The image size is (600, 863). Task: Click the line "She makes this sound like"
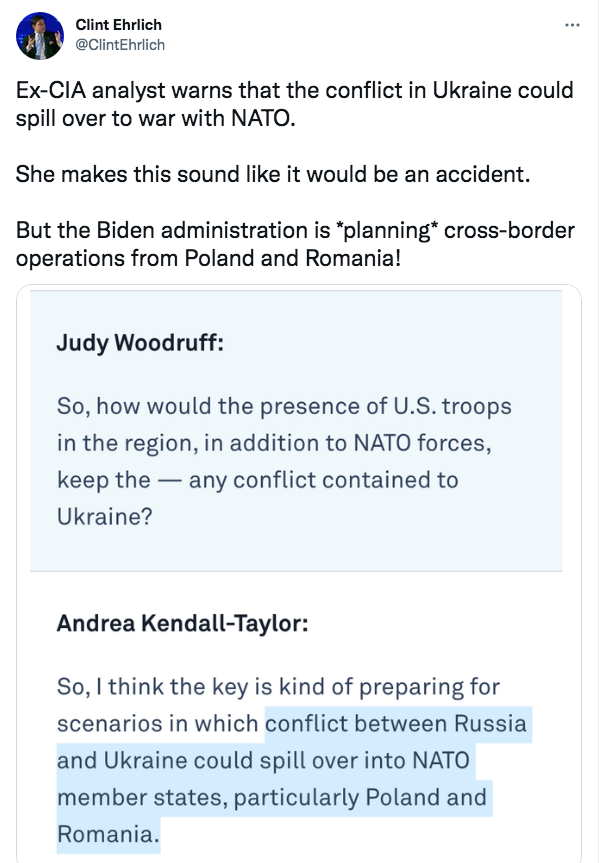[273, 174]
